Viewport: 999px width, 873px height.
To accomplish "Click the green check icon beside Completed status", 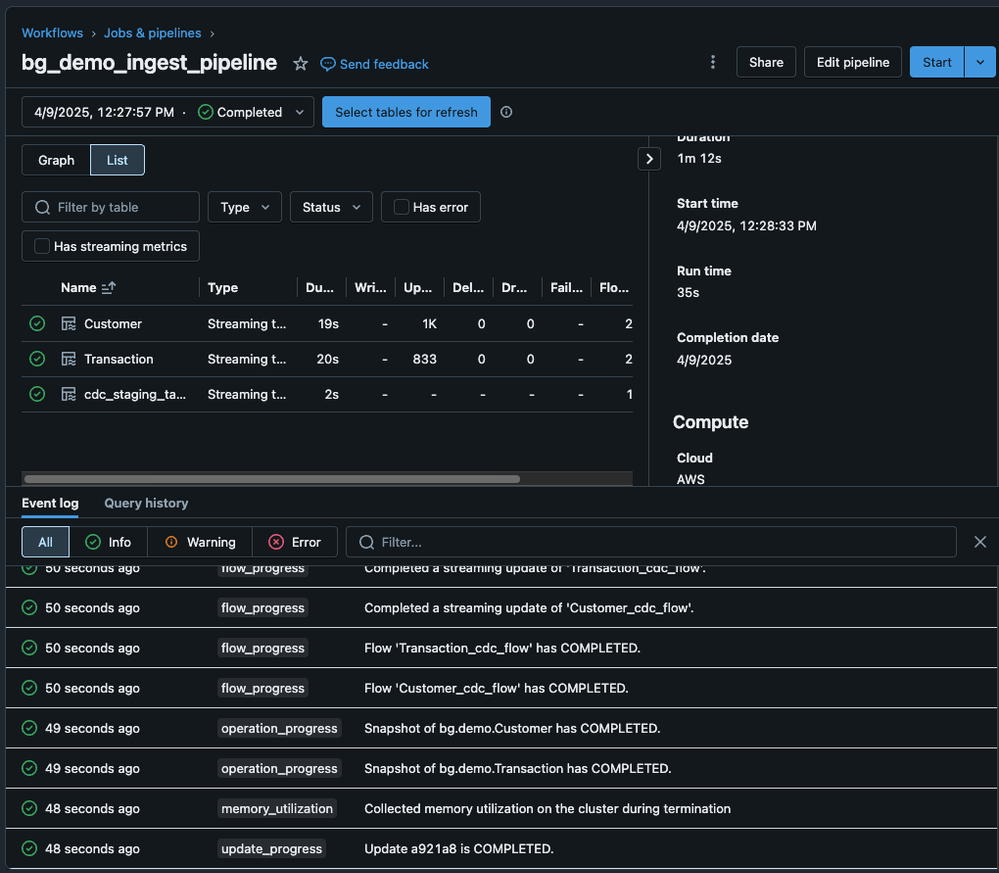I will (x=205, y=112).
